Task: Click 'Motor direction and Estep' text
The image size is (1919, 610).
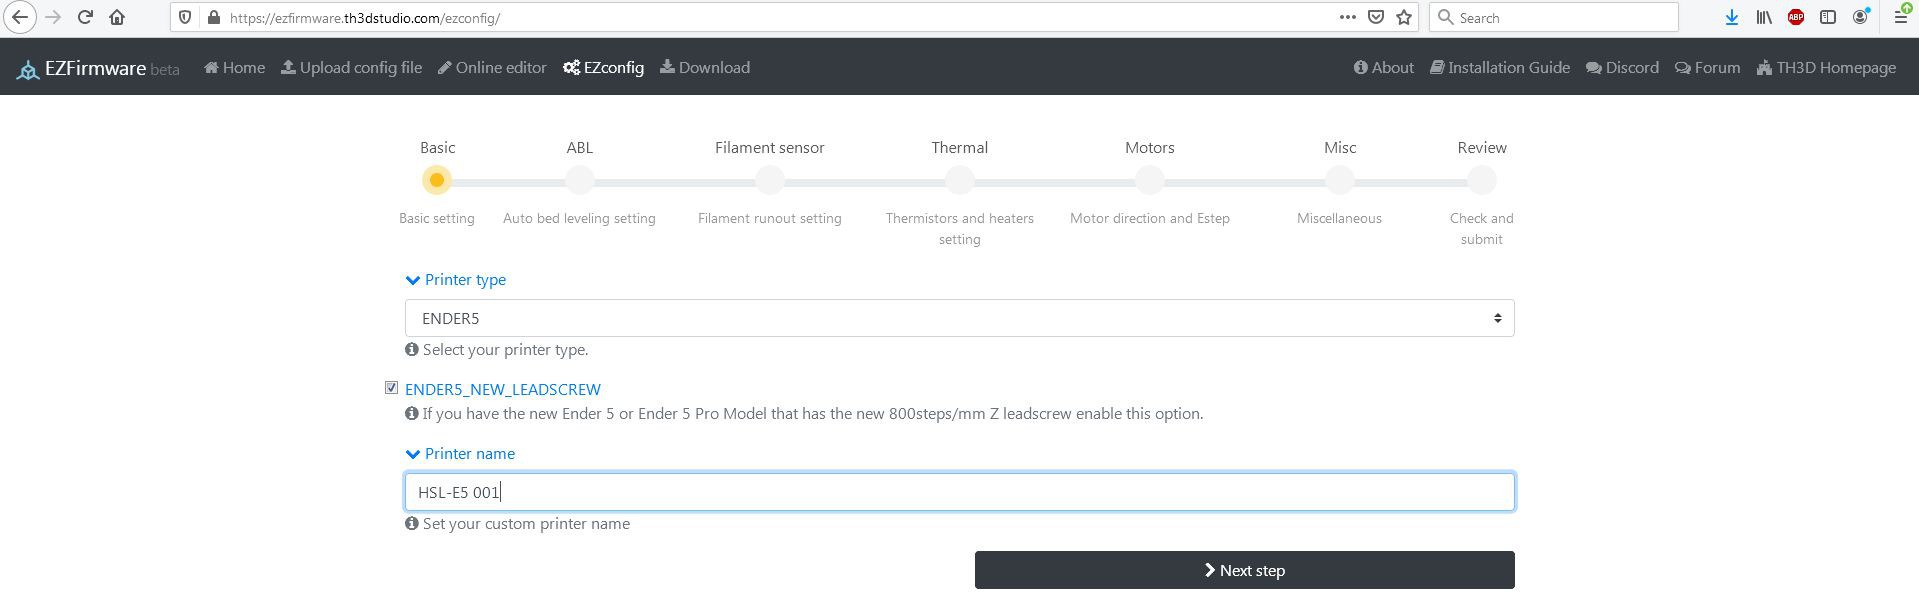Action: [1150, 218]
